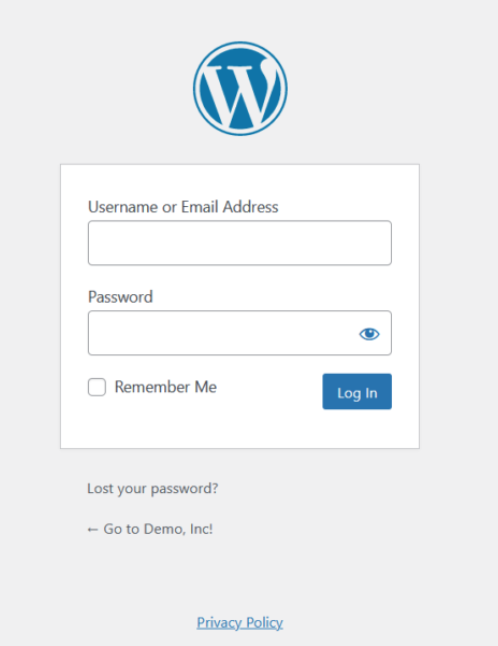498x646 pixels.
Task: Click the Username or Email Address label
Action: [x=183, y=207]
